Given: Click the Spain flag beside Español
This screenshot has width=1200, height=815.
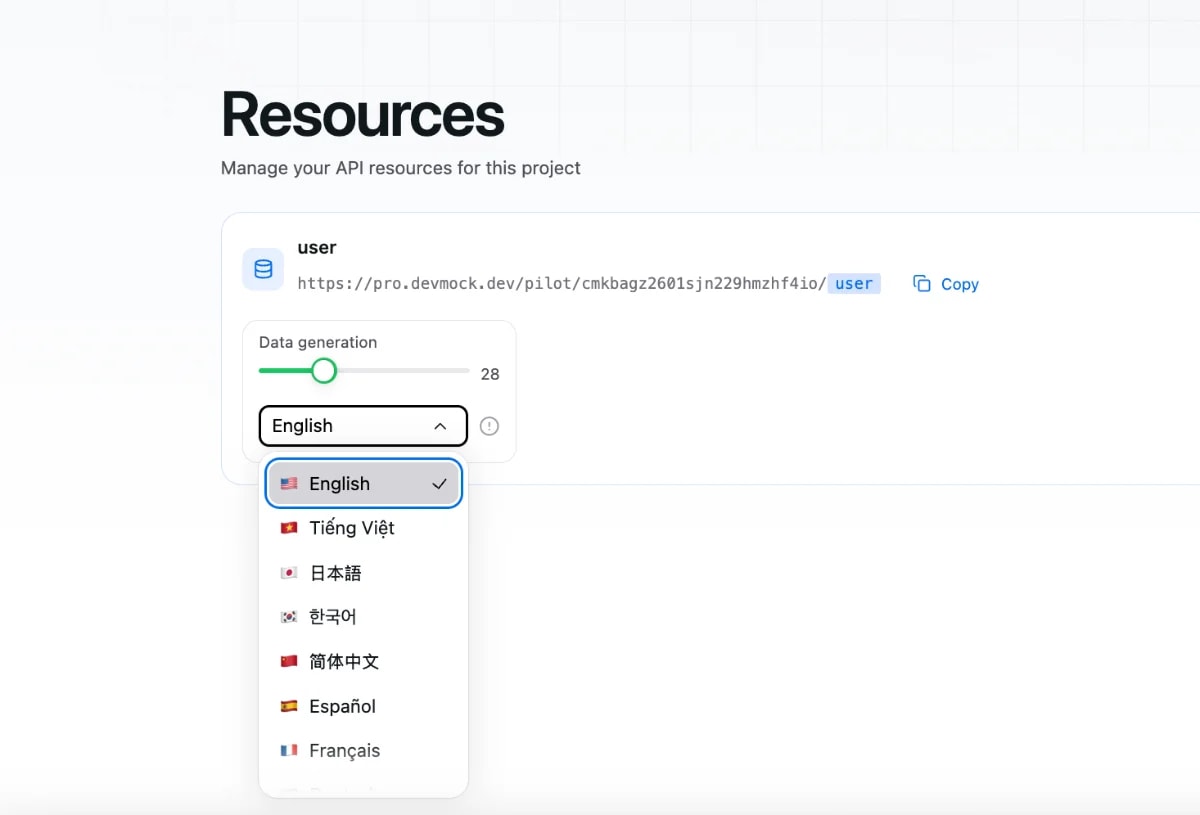Looking at the screenshot, I should tap(289, 706).
